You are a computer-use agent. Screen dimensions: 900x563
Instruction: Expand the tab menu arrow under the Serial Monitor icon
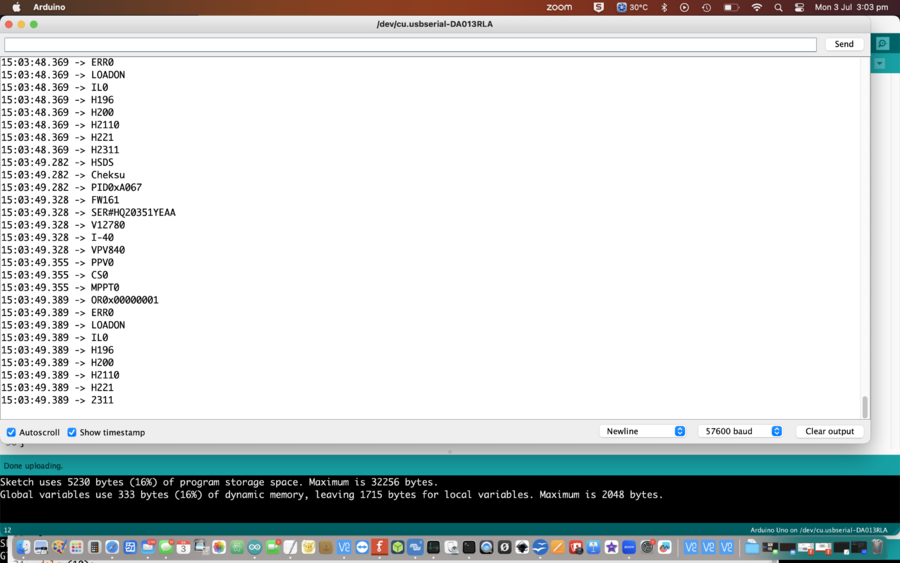[x=879, y=64]
